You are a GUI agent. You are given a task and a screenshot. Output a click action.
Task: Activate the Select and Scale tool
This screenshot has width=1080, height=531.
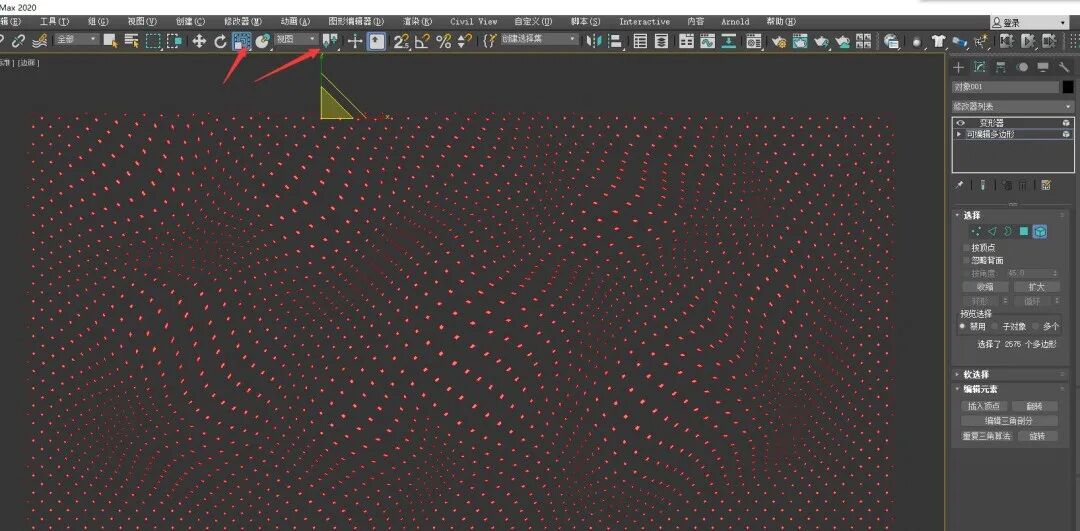(x=241, y=41)
